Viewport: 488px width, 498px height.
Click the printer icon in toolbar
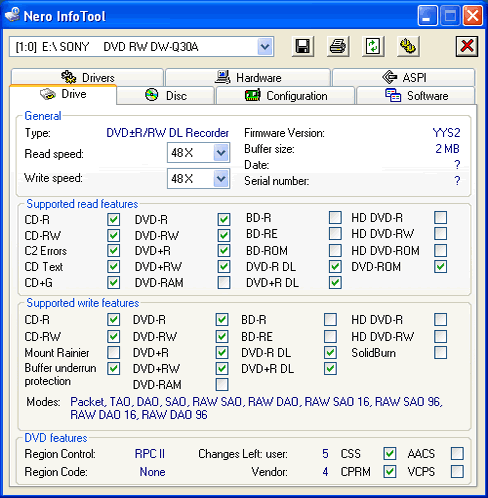[x=338, y=46]
